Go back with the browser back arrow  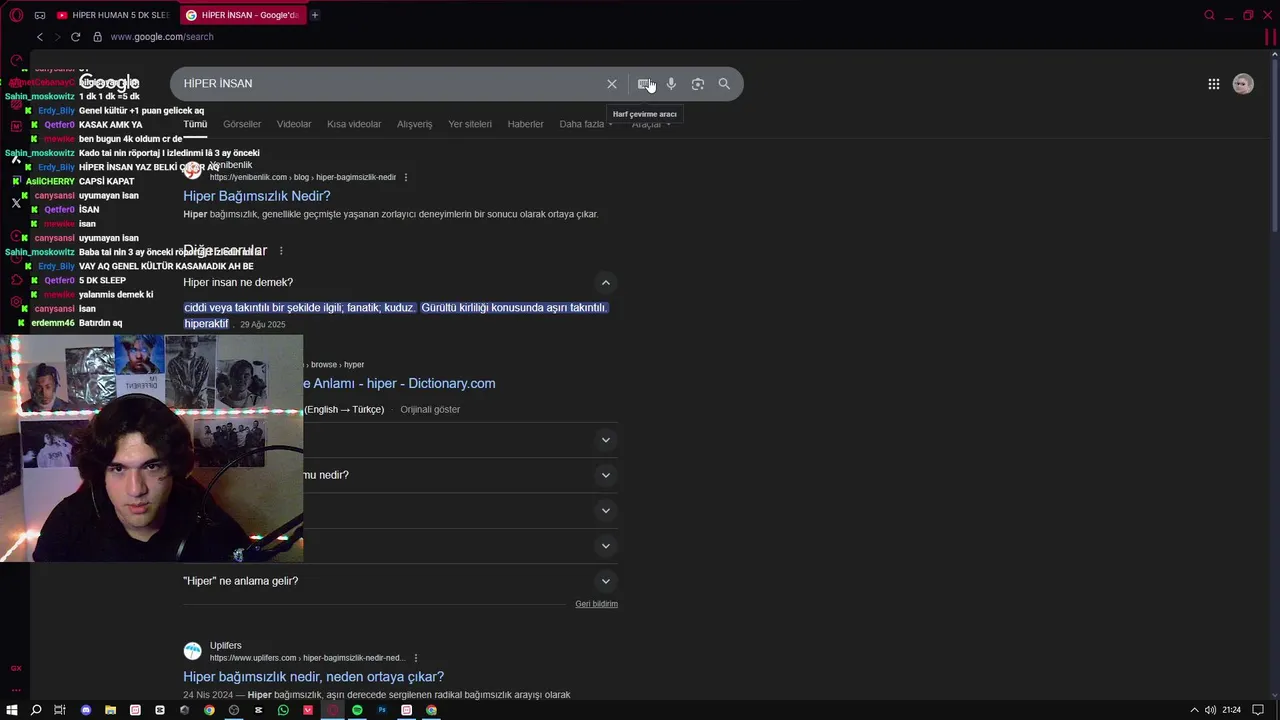pyautogui.click(x=39, y=37)
